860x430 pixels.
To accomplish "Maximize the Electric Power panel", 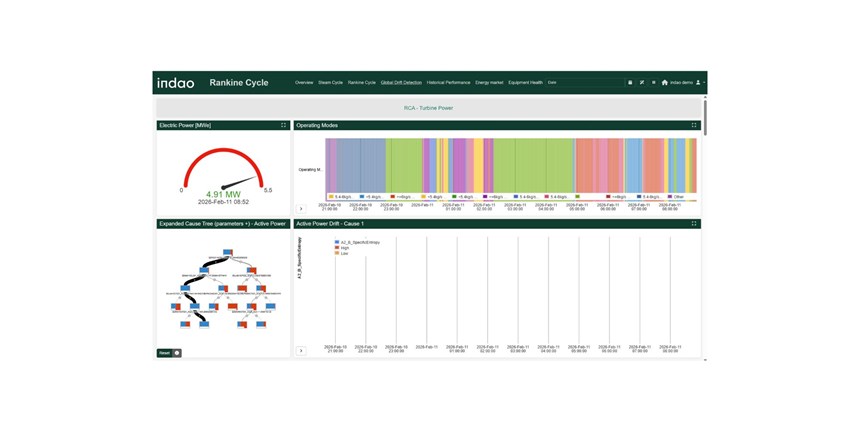I will (283, 126).
